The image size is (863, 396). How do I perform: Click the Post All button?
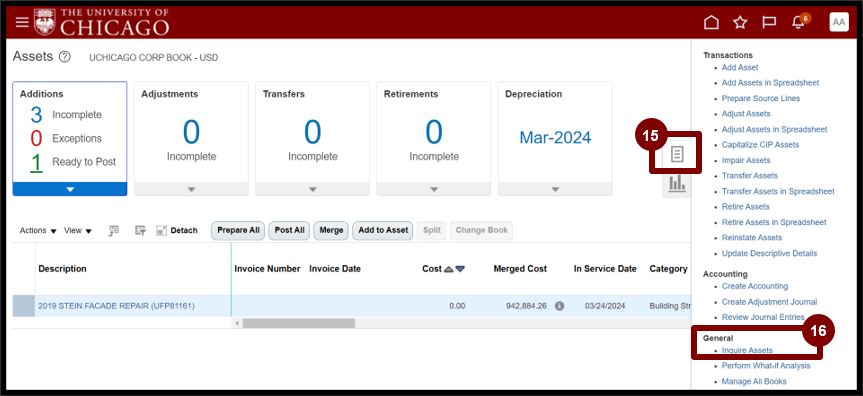290,231
